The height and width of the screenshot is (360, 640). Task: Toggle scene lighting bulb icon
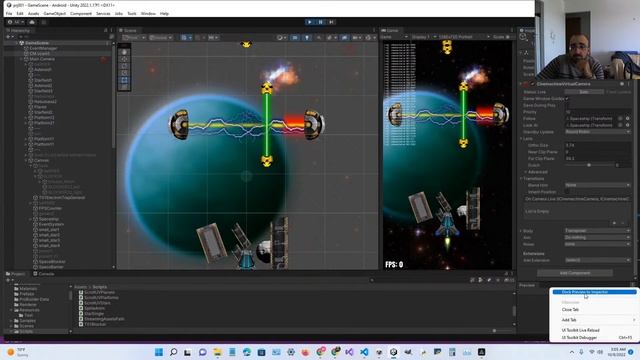[307, 38]
